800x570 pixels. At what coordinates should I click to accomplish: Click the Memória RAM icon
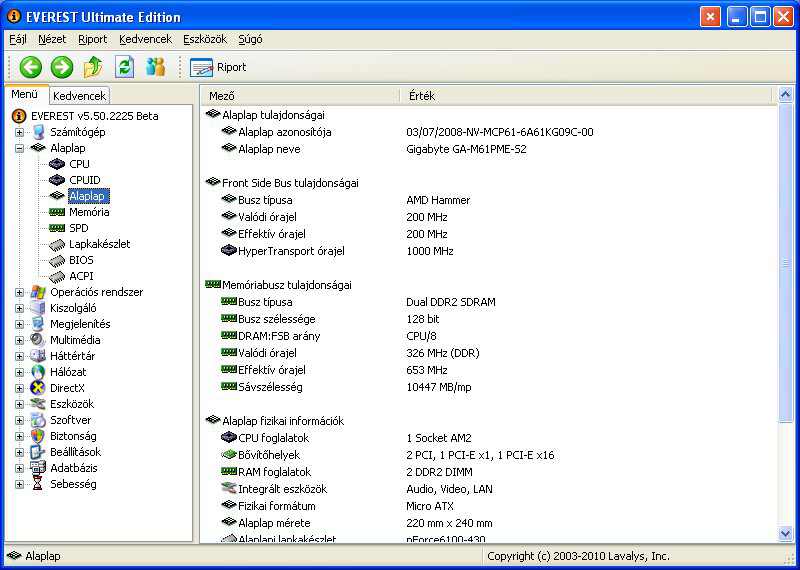point(57,212)
